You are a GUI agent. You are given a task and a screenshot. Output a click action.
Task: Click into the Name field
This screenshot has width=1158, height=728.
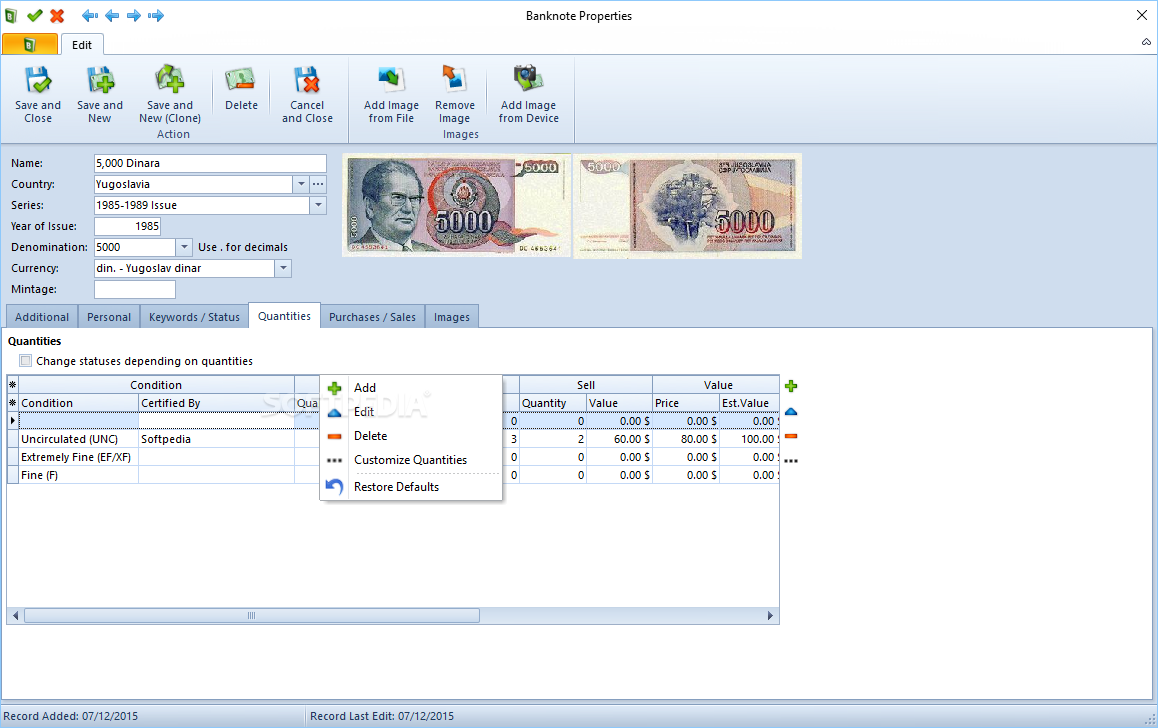pyautogui.click(x=210, y=163)
